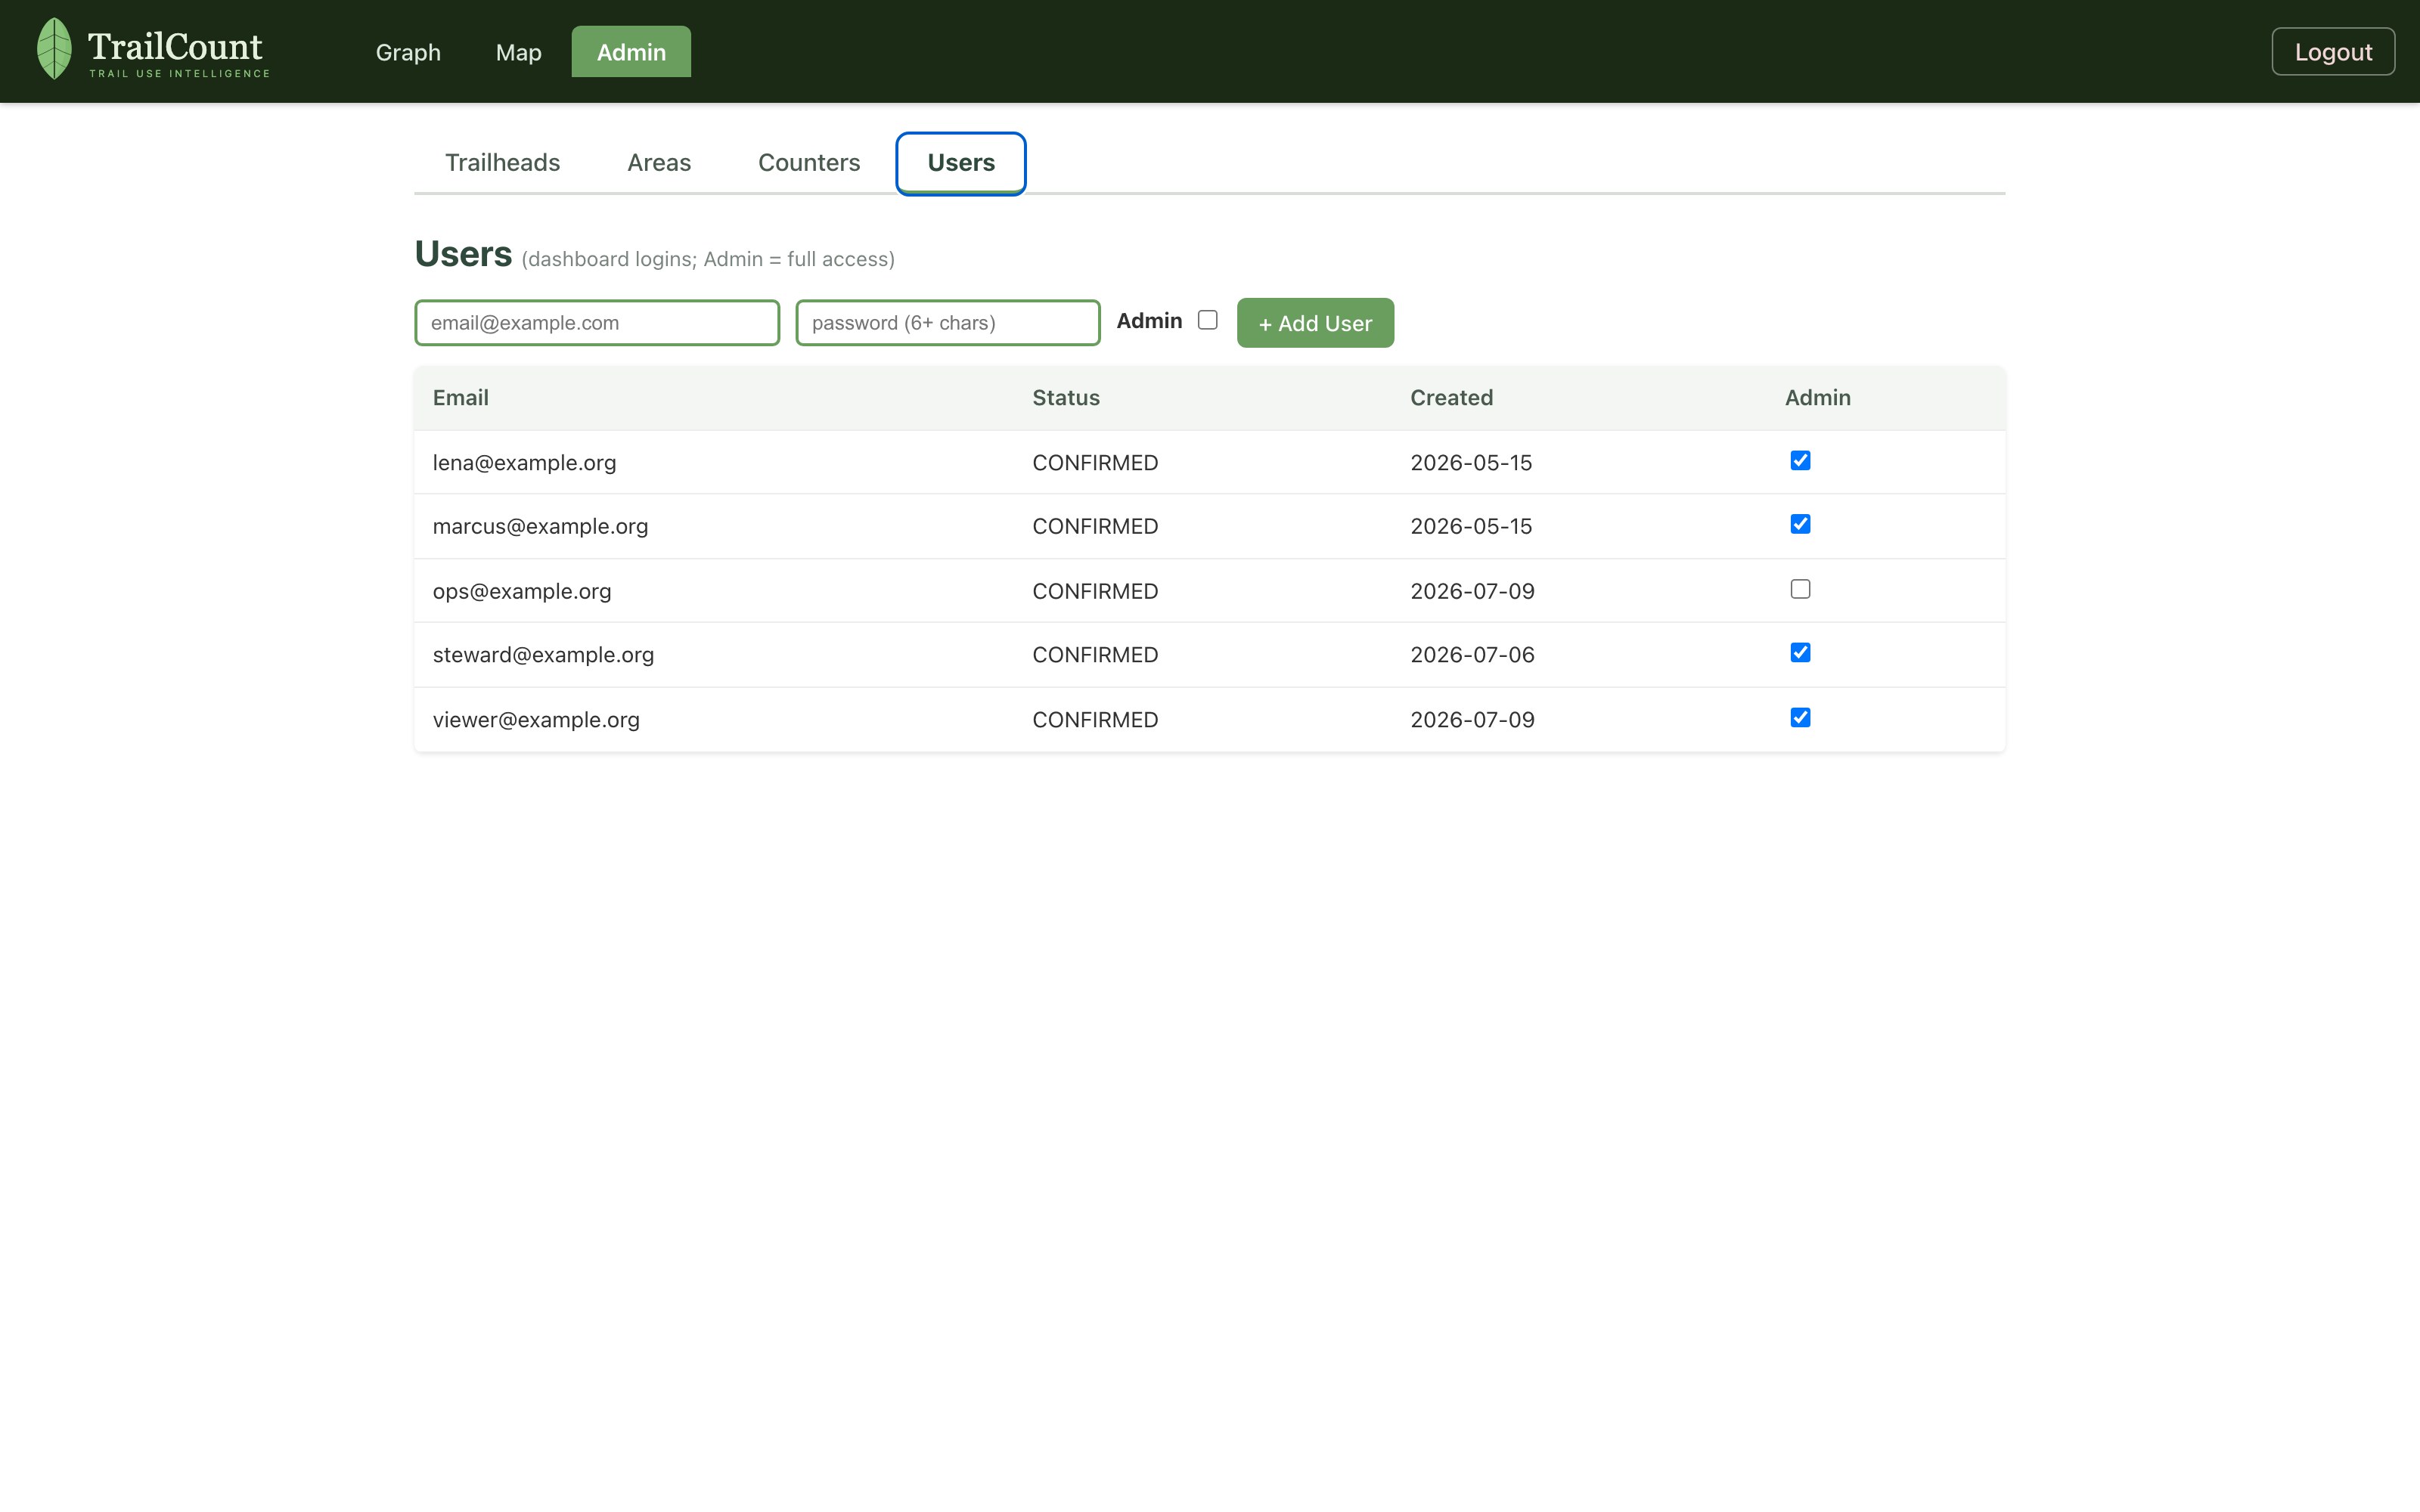Select the ops@example.org email cell
Viewport: 2420px width, 1512px height.
point(522,591)
